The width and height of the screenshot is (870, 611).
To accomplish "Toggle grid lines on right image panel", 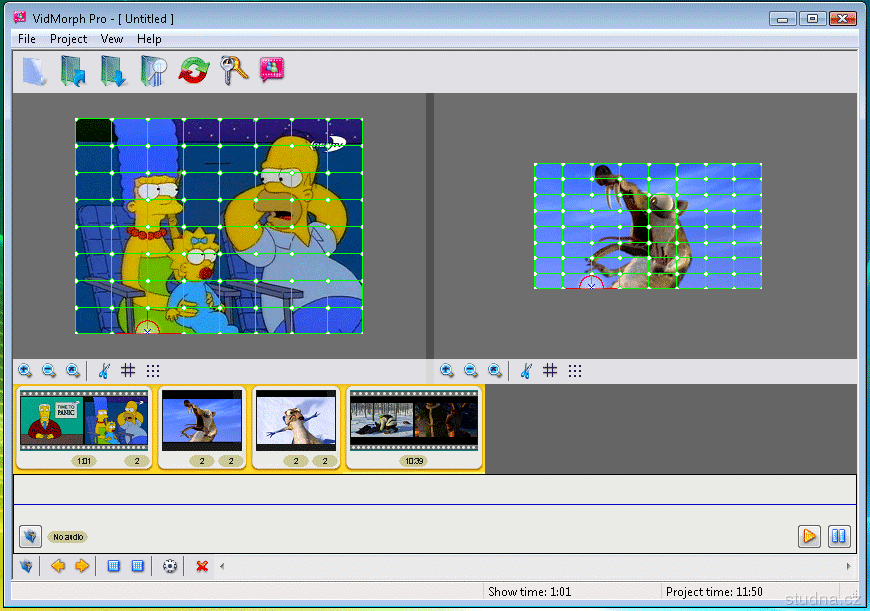I will [x=550, y=371].
